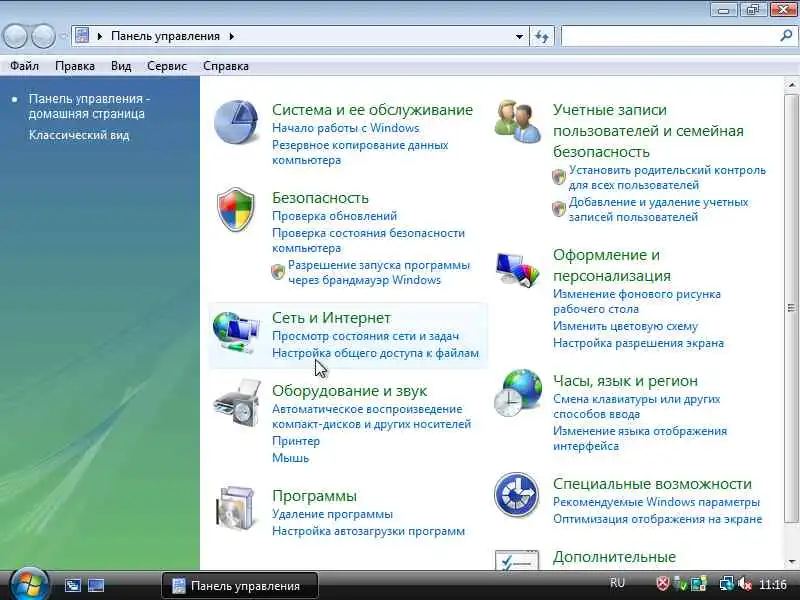Click the red security alert tray icon
The width and height of the screenshot is (800, 600).
click(x=662, y=583)
